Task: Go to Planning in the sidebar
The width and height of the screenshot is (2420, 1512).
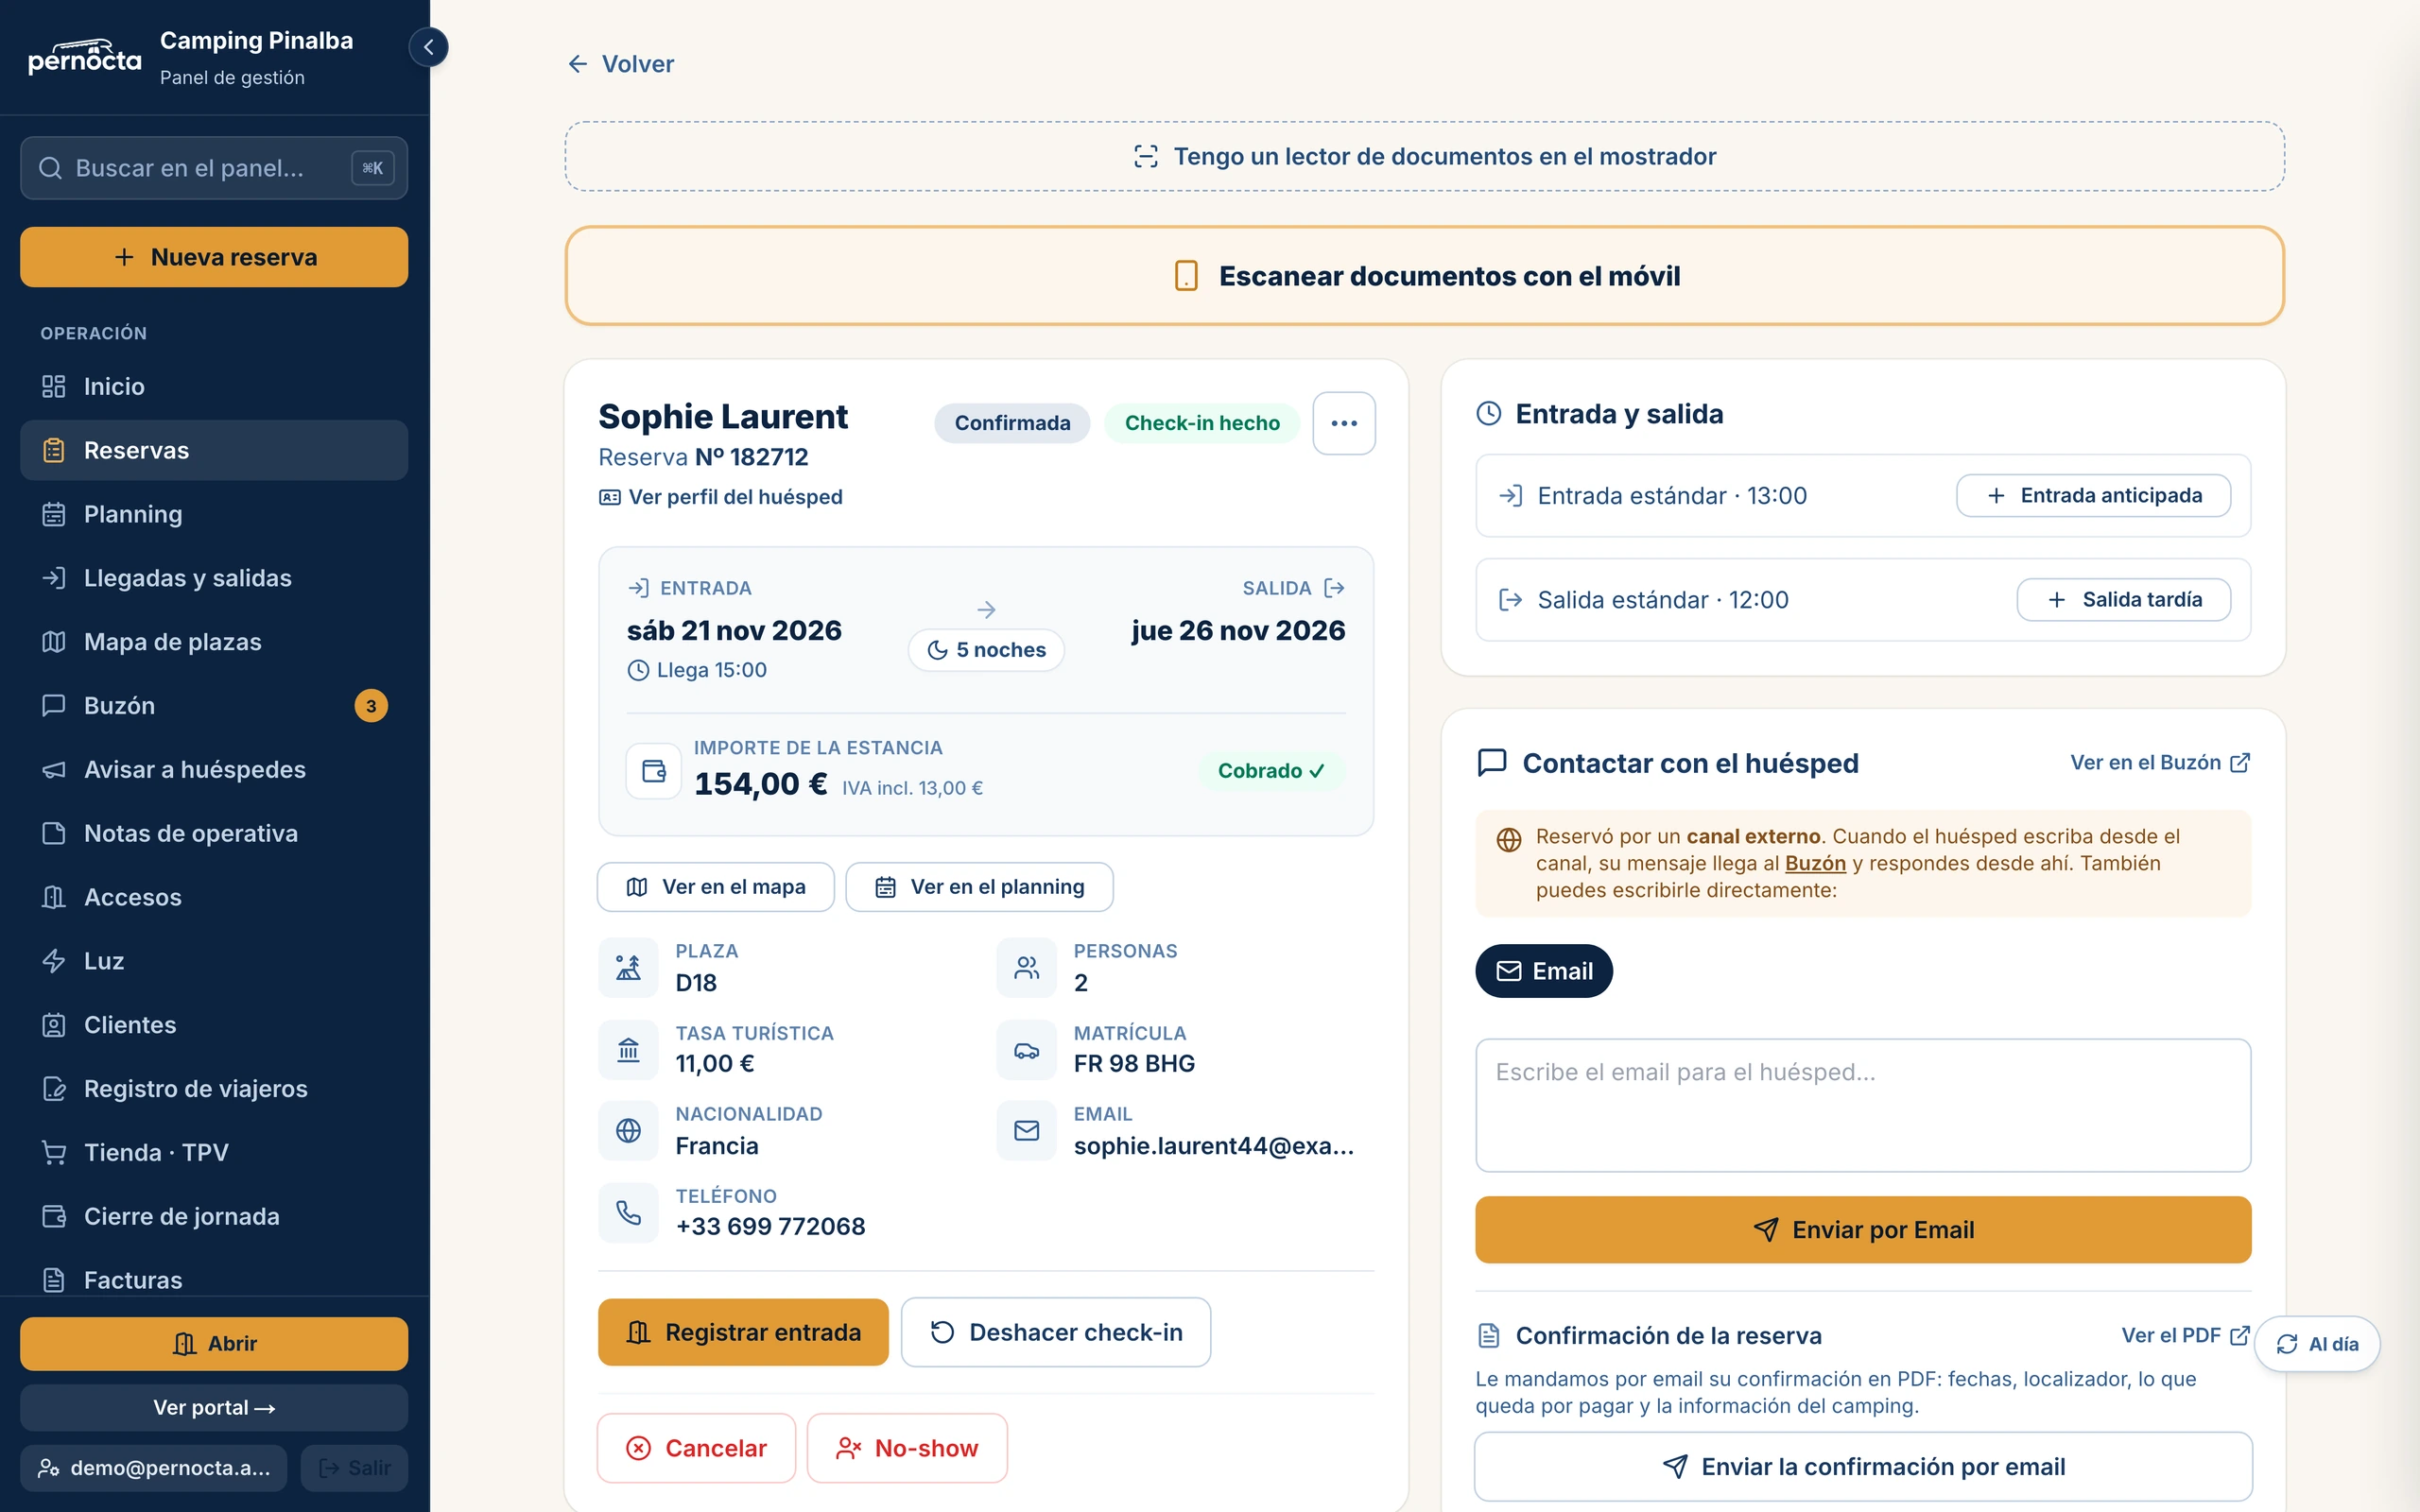Action: [214, 514]
